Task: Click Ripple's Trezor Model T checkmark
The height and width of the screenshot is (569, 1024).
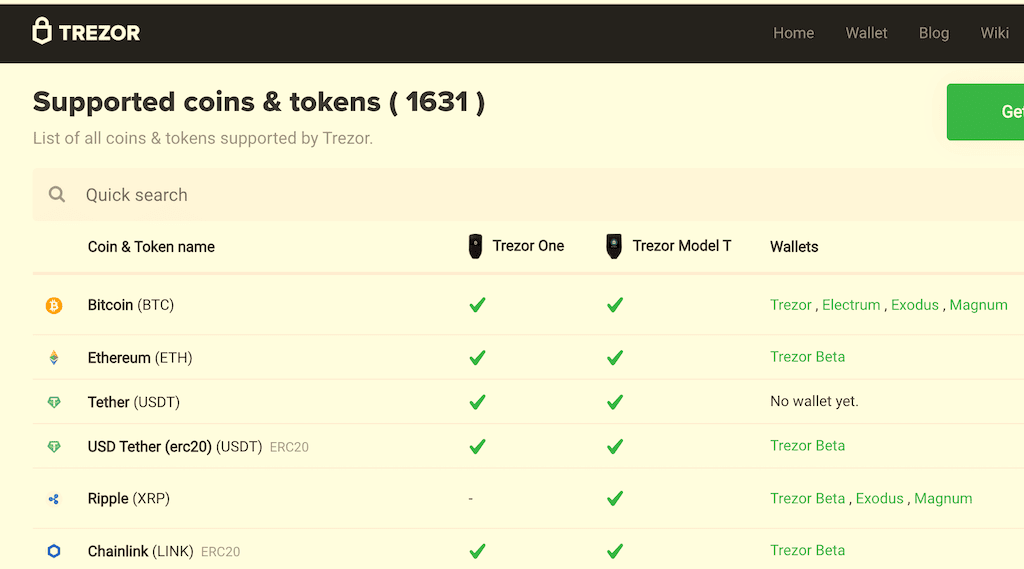Action: pyautogui.click(x=615, y=498)
